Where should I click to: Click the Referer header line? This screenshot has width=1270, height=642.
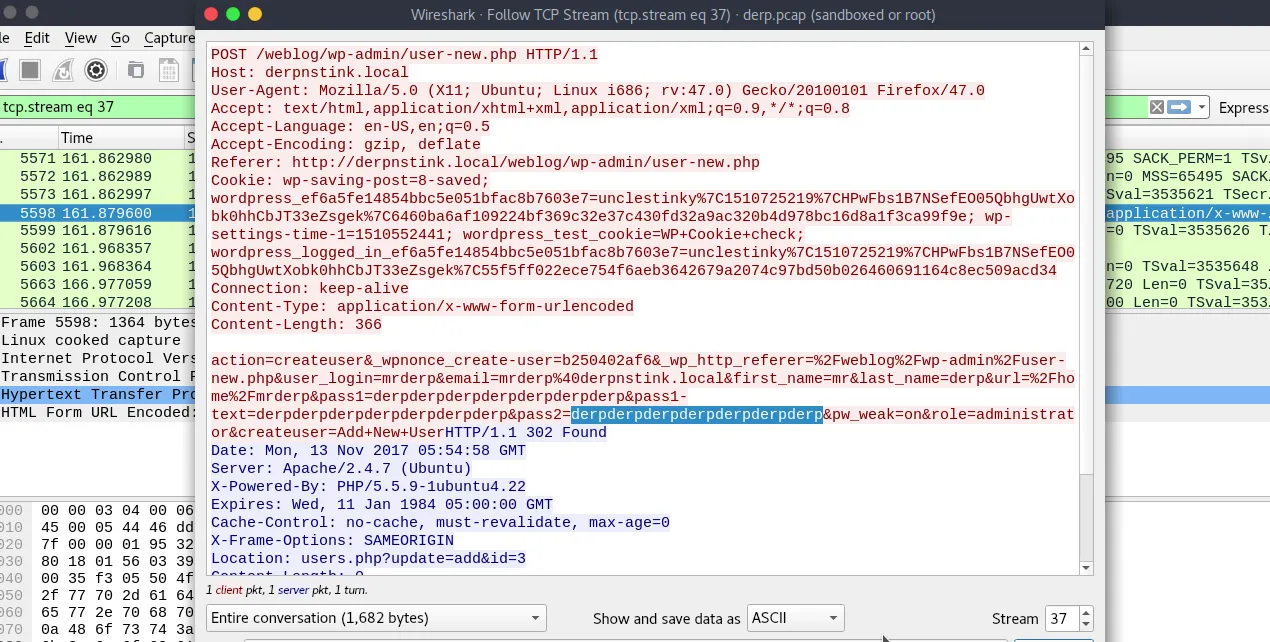[485, 162]
